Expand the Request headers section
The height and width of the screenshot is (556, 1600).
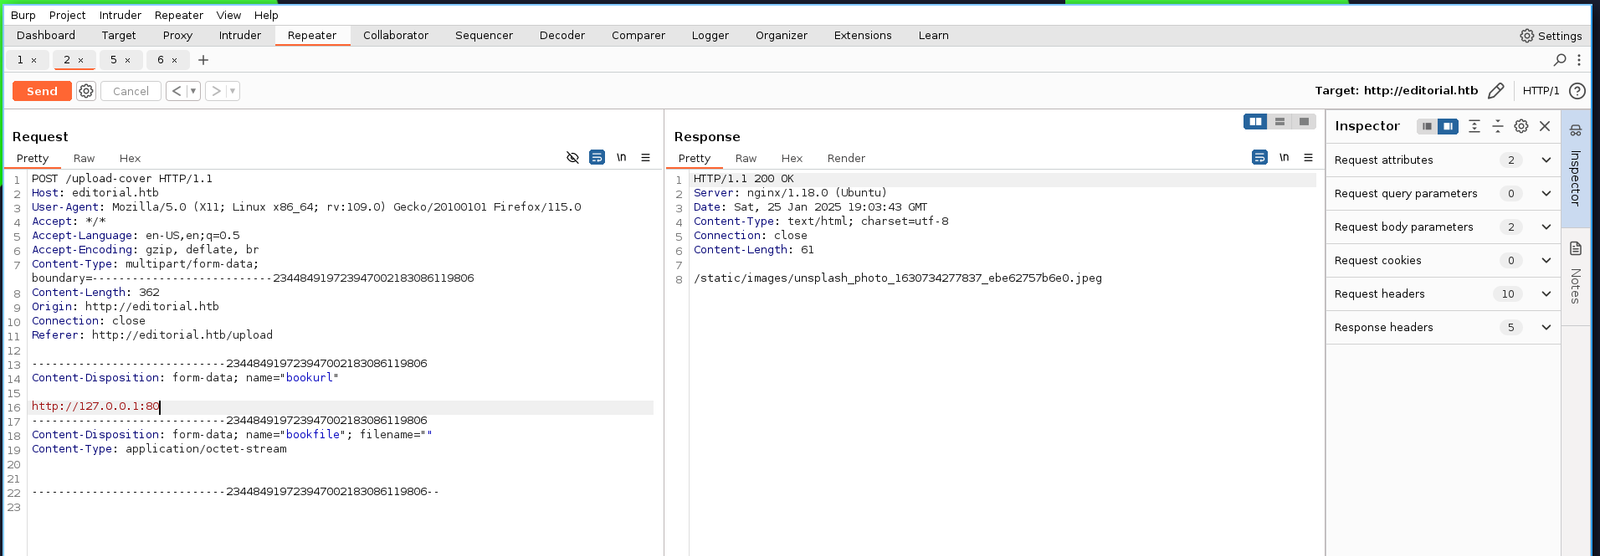(1546, 294)
